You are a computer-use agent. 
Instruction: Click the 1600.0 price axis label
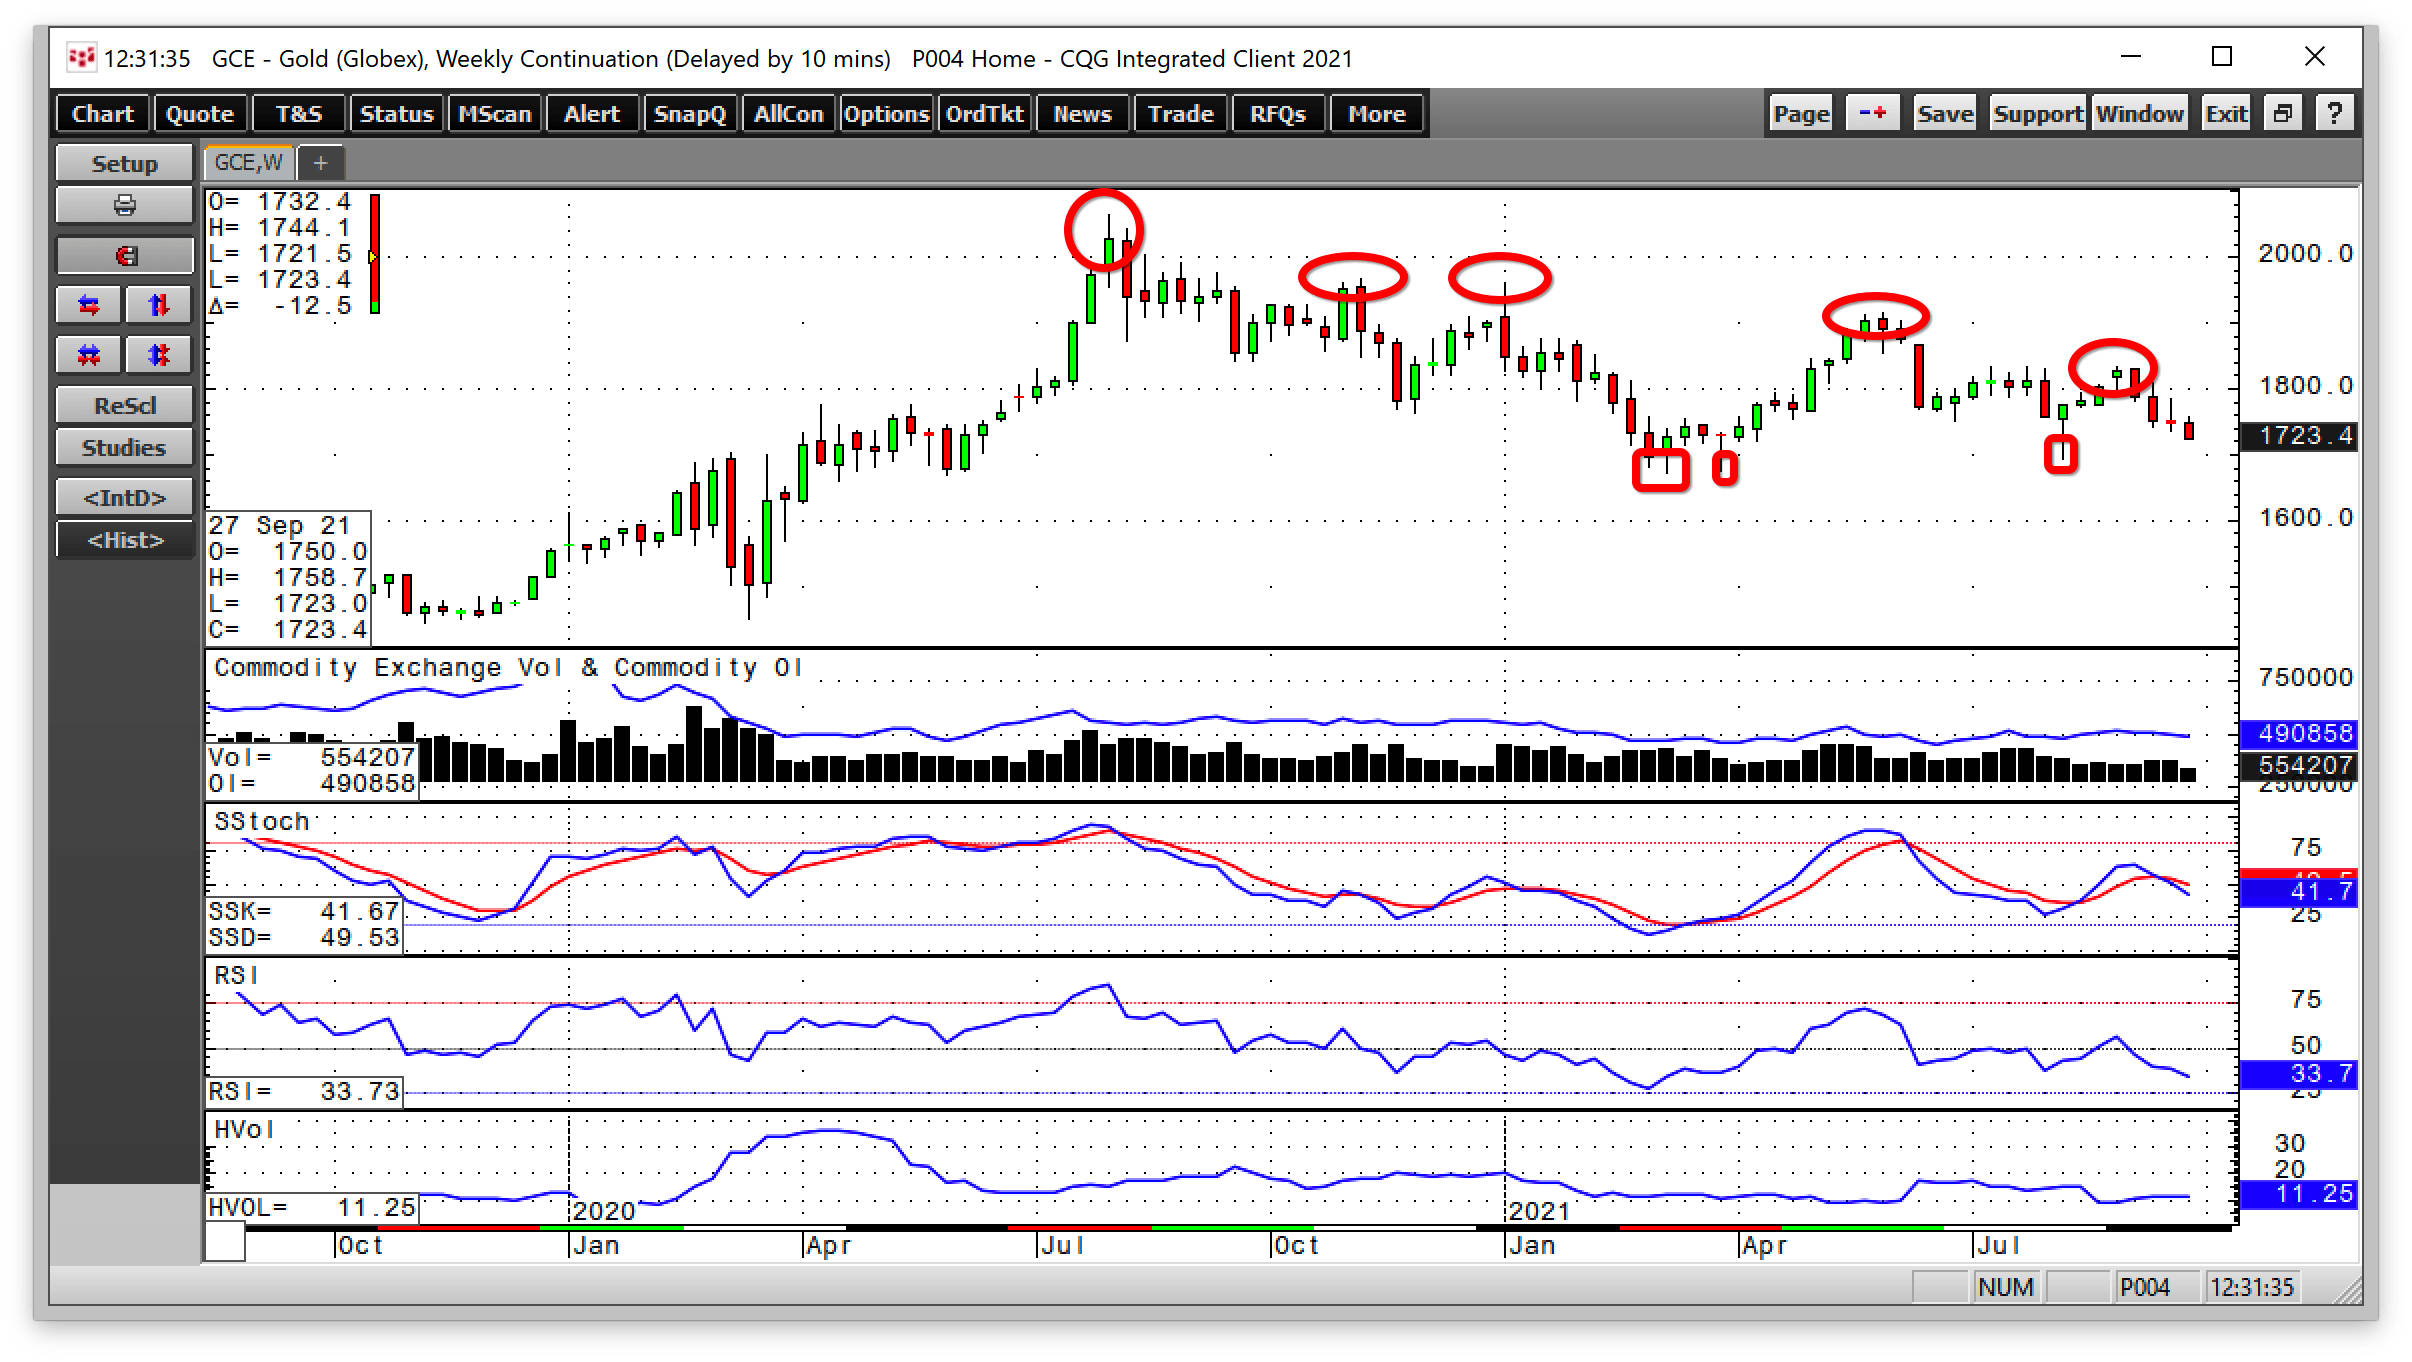point(2305,518)
